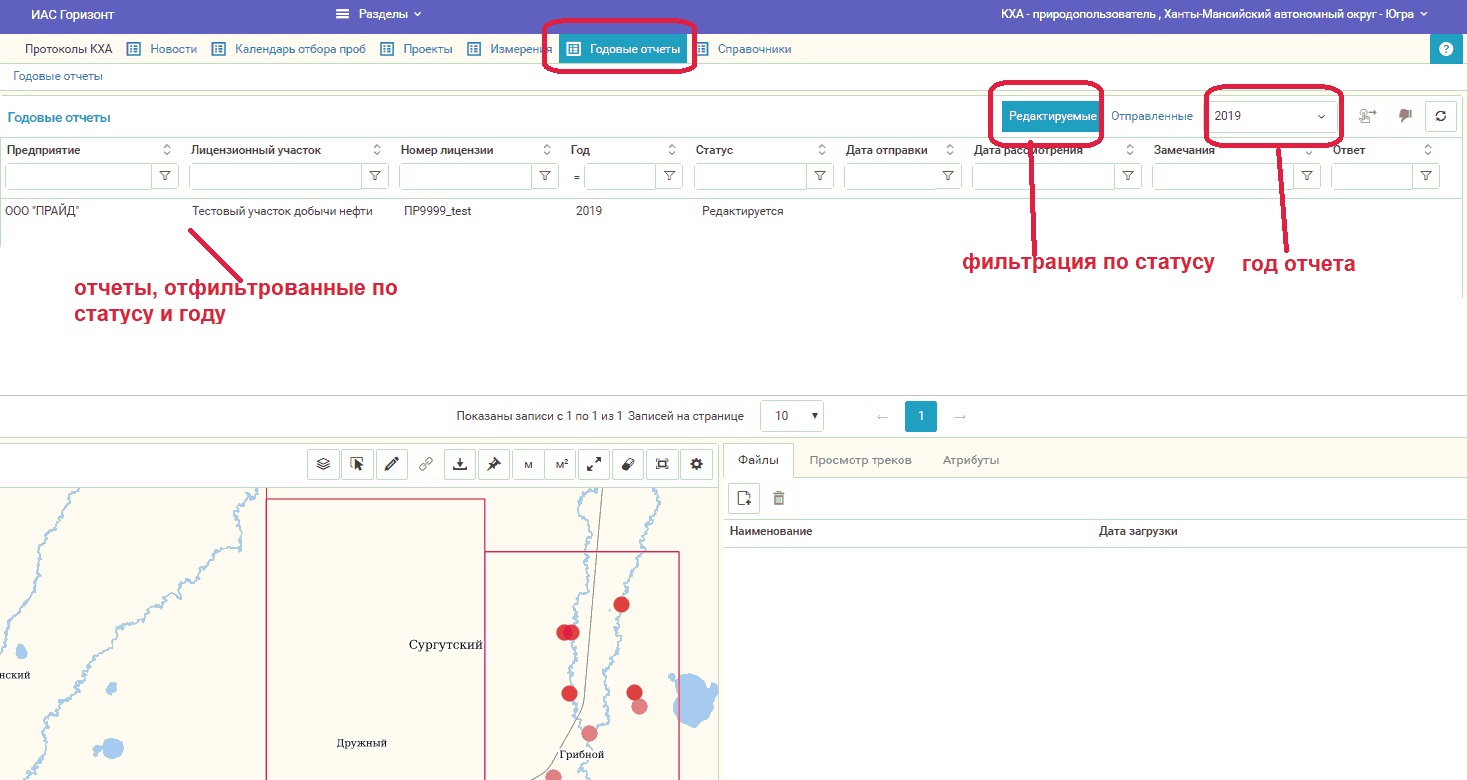Select the pencil draw tool on map
The height and width of the screenshot is (780, 1467).
[x=391, y=464]
